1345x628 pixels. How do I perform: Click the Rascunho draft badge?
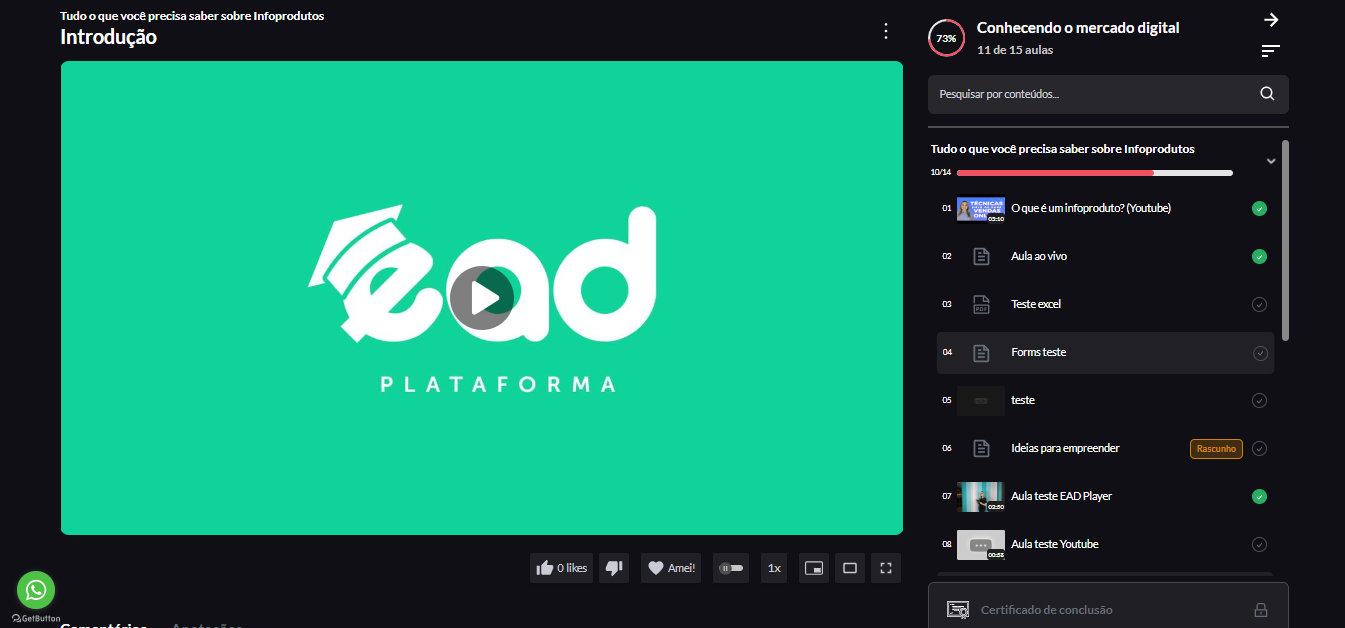pos(1216,449)
